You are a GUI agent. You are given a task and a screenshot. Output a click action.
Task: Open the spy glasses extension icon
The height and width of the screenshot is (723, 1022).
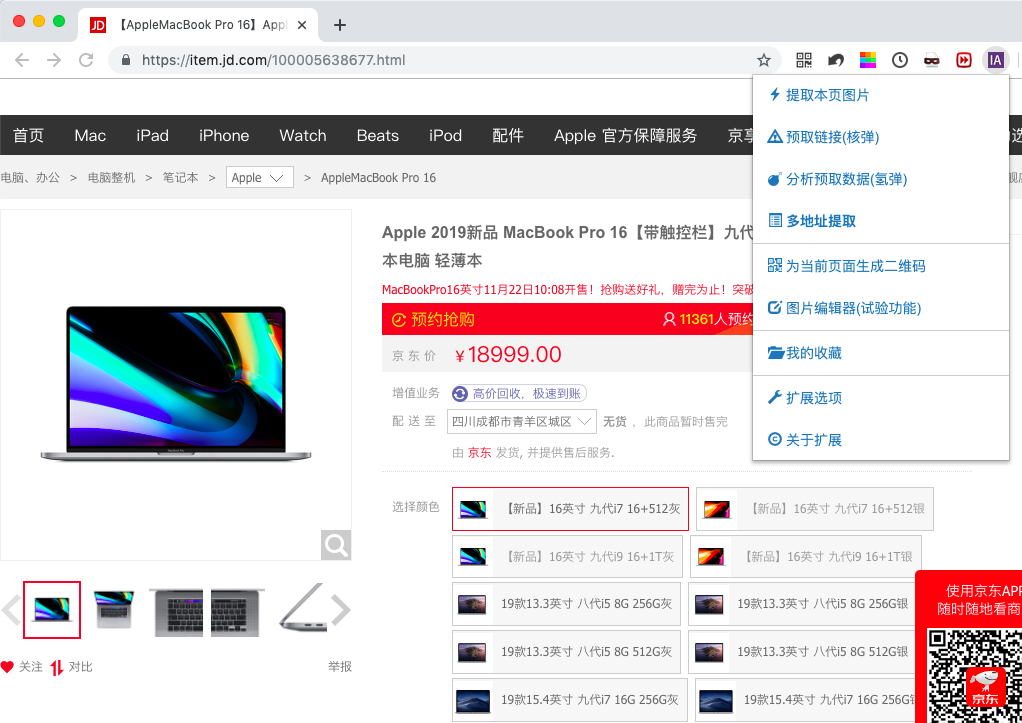pos(931,61)
